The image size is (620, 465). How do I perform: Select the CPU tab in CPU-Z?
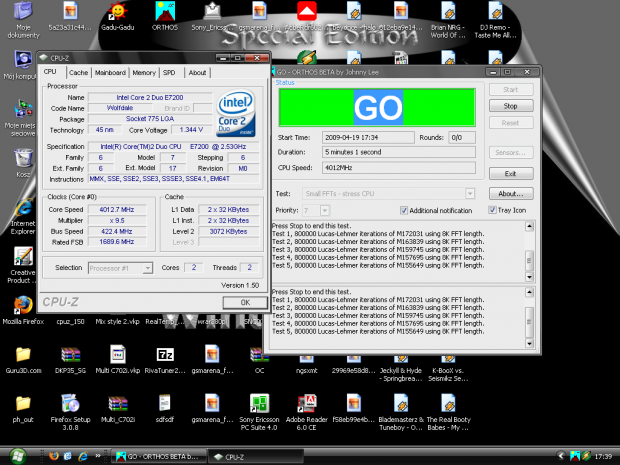[x=50, y=72]
